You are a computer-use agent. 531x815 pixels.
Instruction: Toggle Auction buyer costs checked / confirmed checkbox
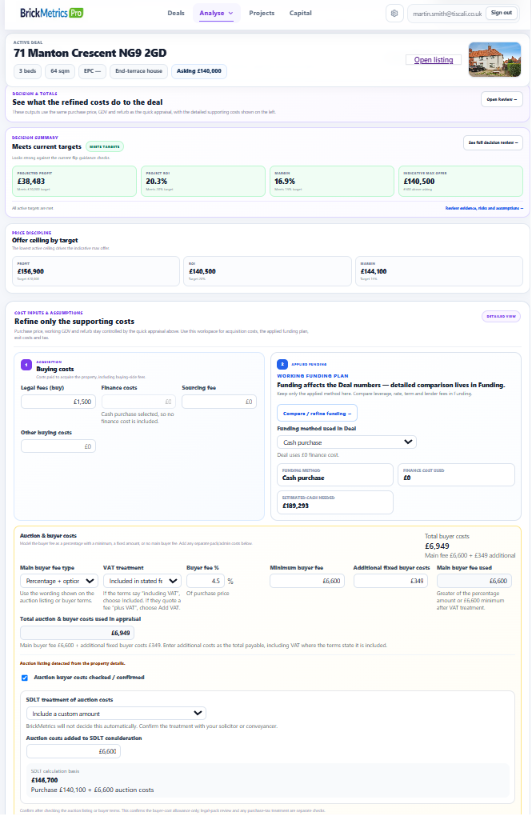(24, 678)
